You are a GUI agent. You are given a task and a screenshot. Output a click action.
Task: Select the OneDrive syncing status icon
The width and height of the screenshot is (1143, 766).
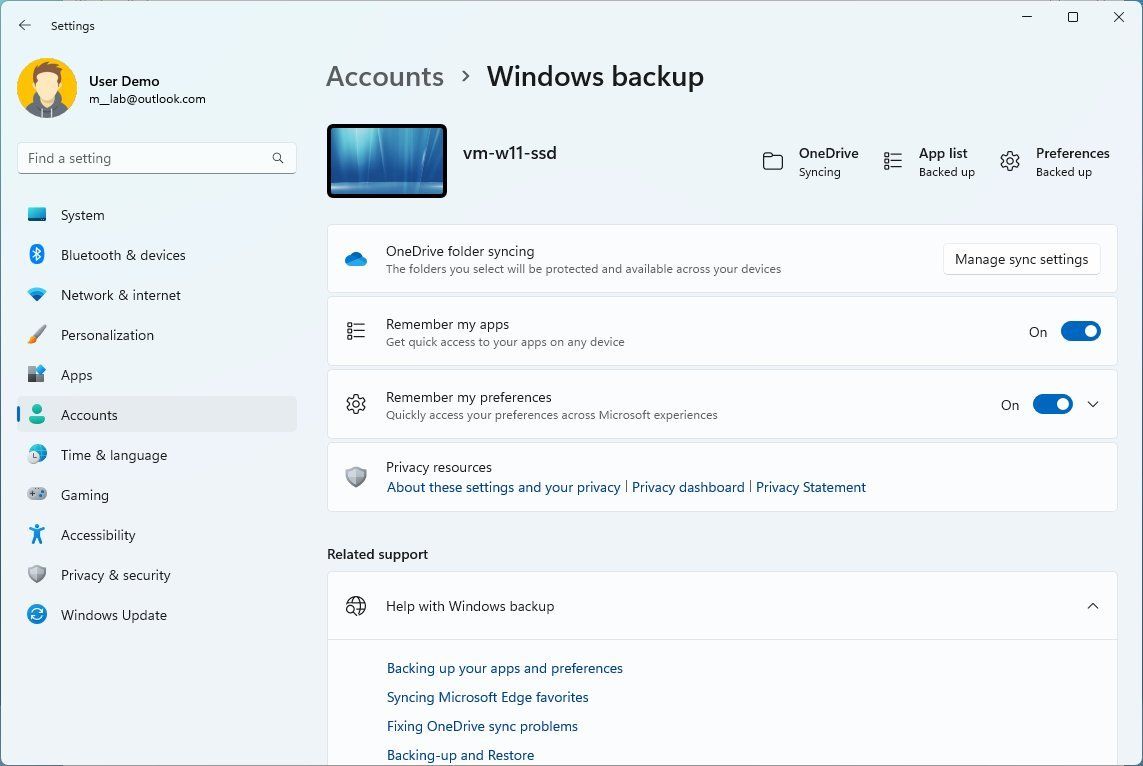coord(772,160)
